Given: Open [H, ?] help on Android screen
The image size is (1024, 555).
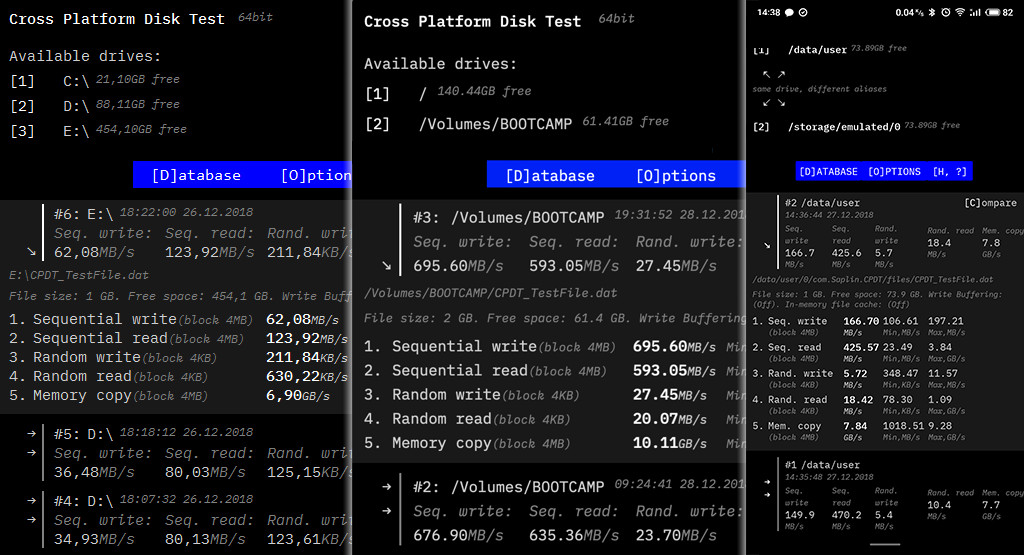Looking at the screenshot, I should click(950, 172).
